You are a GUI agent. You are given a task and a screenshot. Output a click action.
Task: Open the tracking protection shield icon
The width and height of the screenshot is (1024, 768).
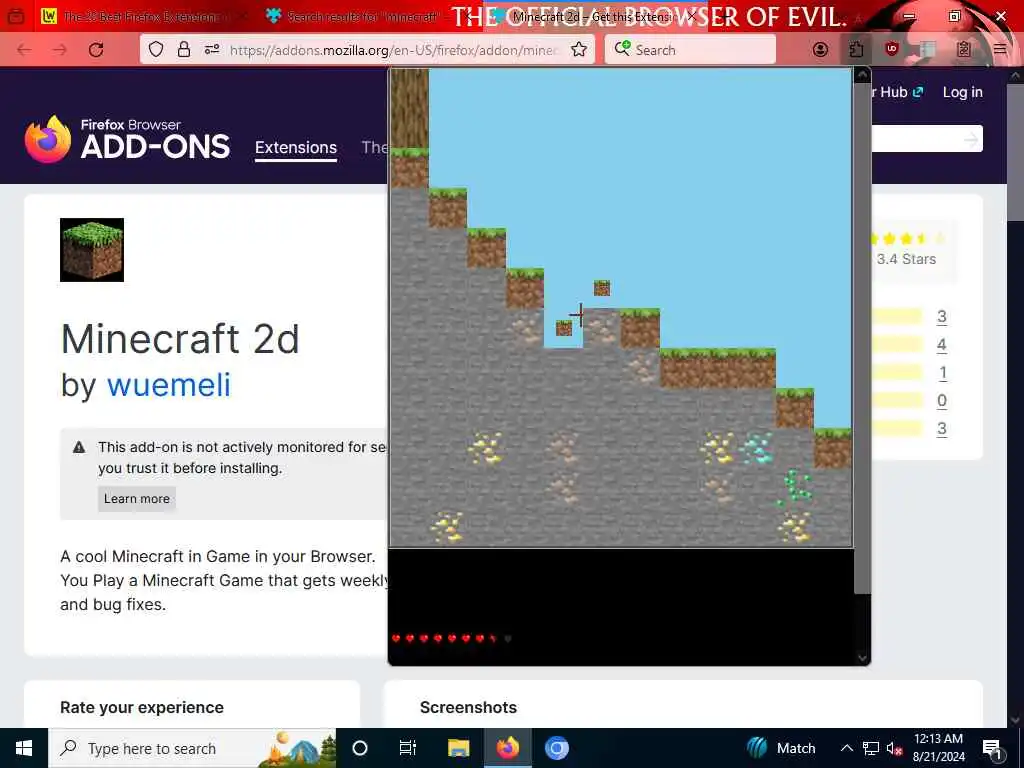[155, 50]
